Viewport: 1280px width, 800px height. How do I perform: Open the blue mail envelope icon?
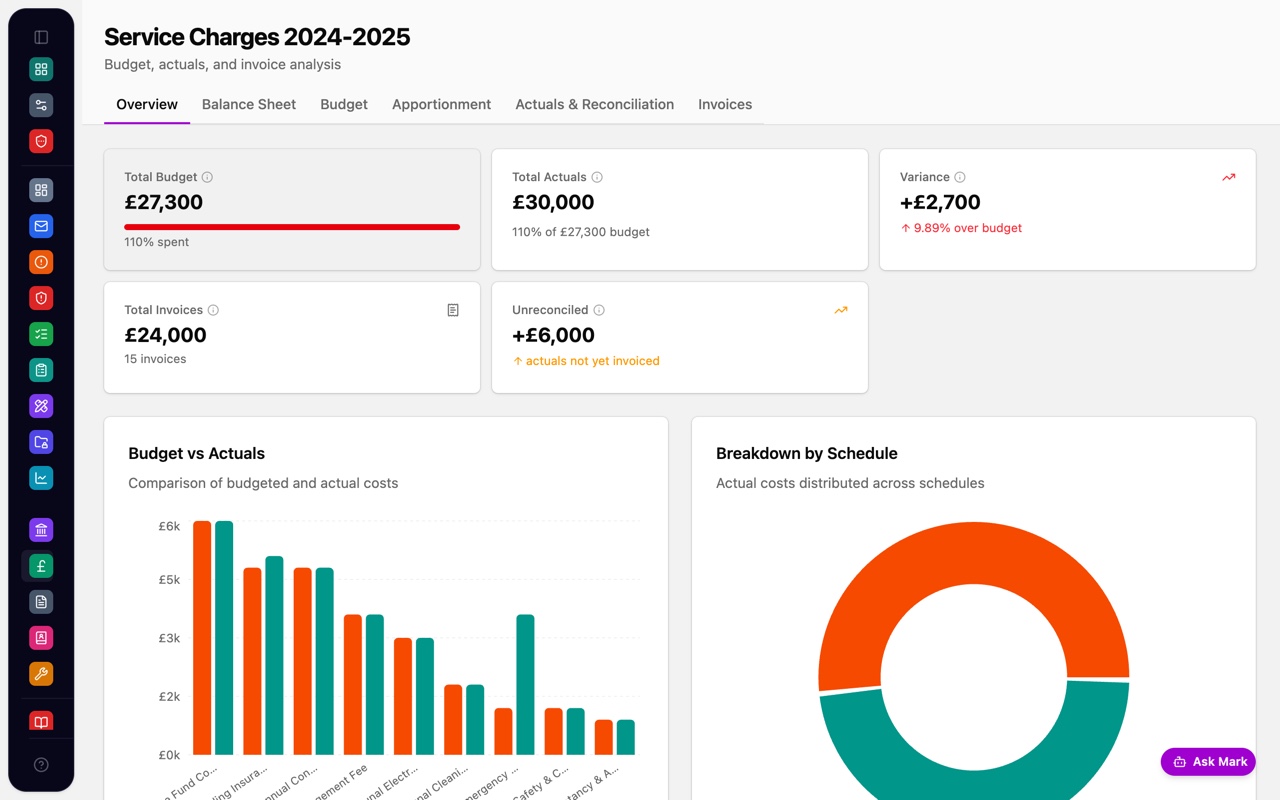(41, 226)
